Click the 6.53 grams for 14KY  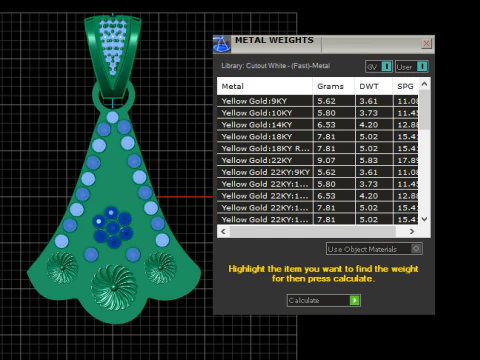[326, 125]
